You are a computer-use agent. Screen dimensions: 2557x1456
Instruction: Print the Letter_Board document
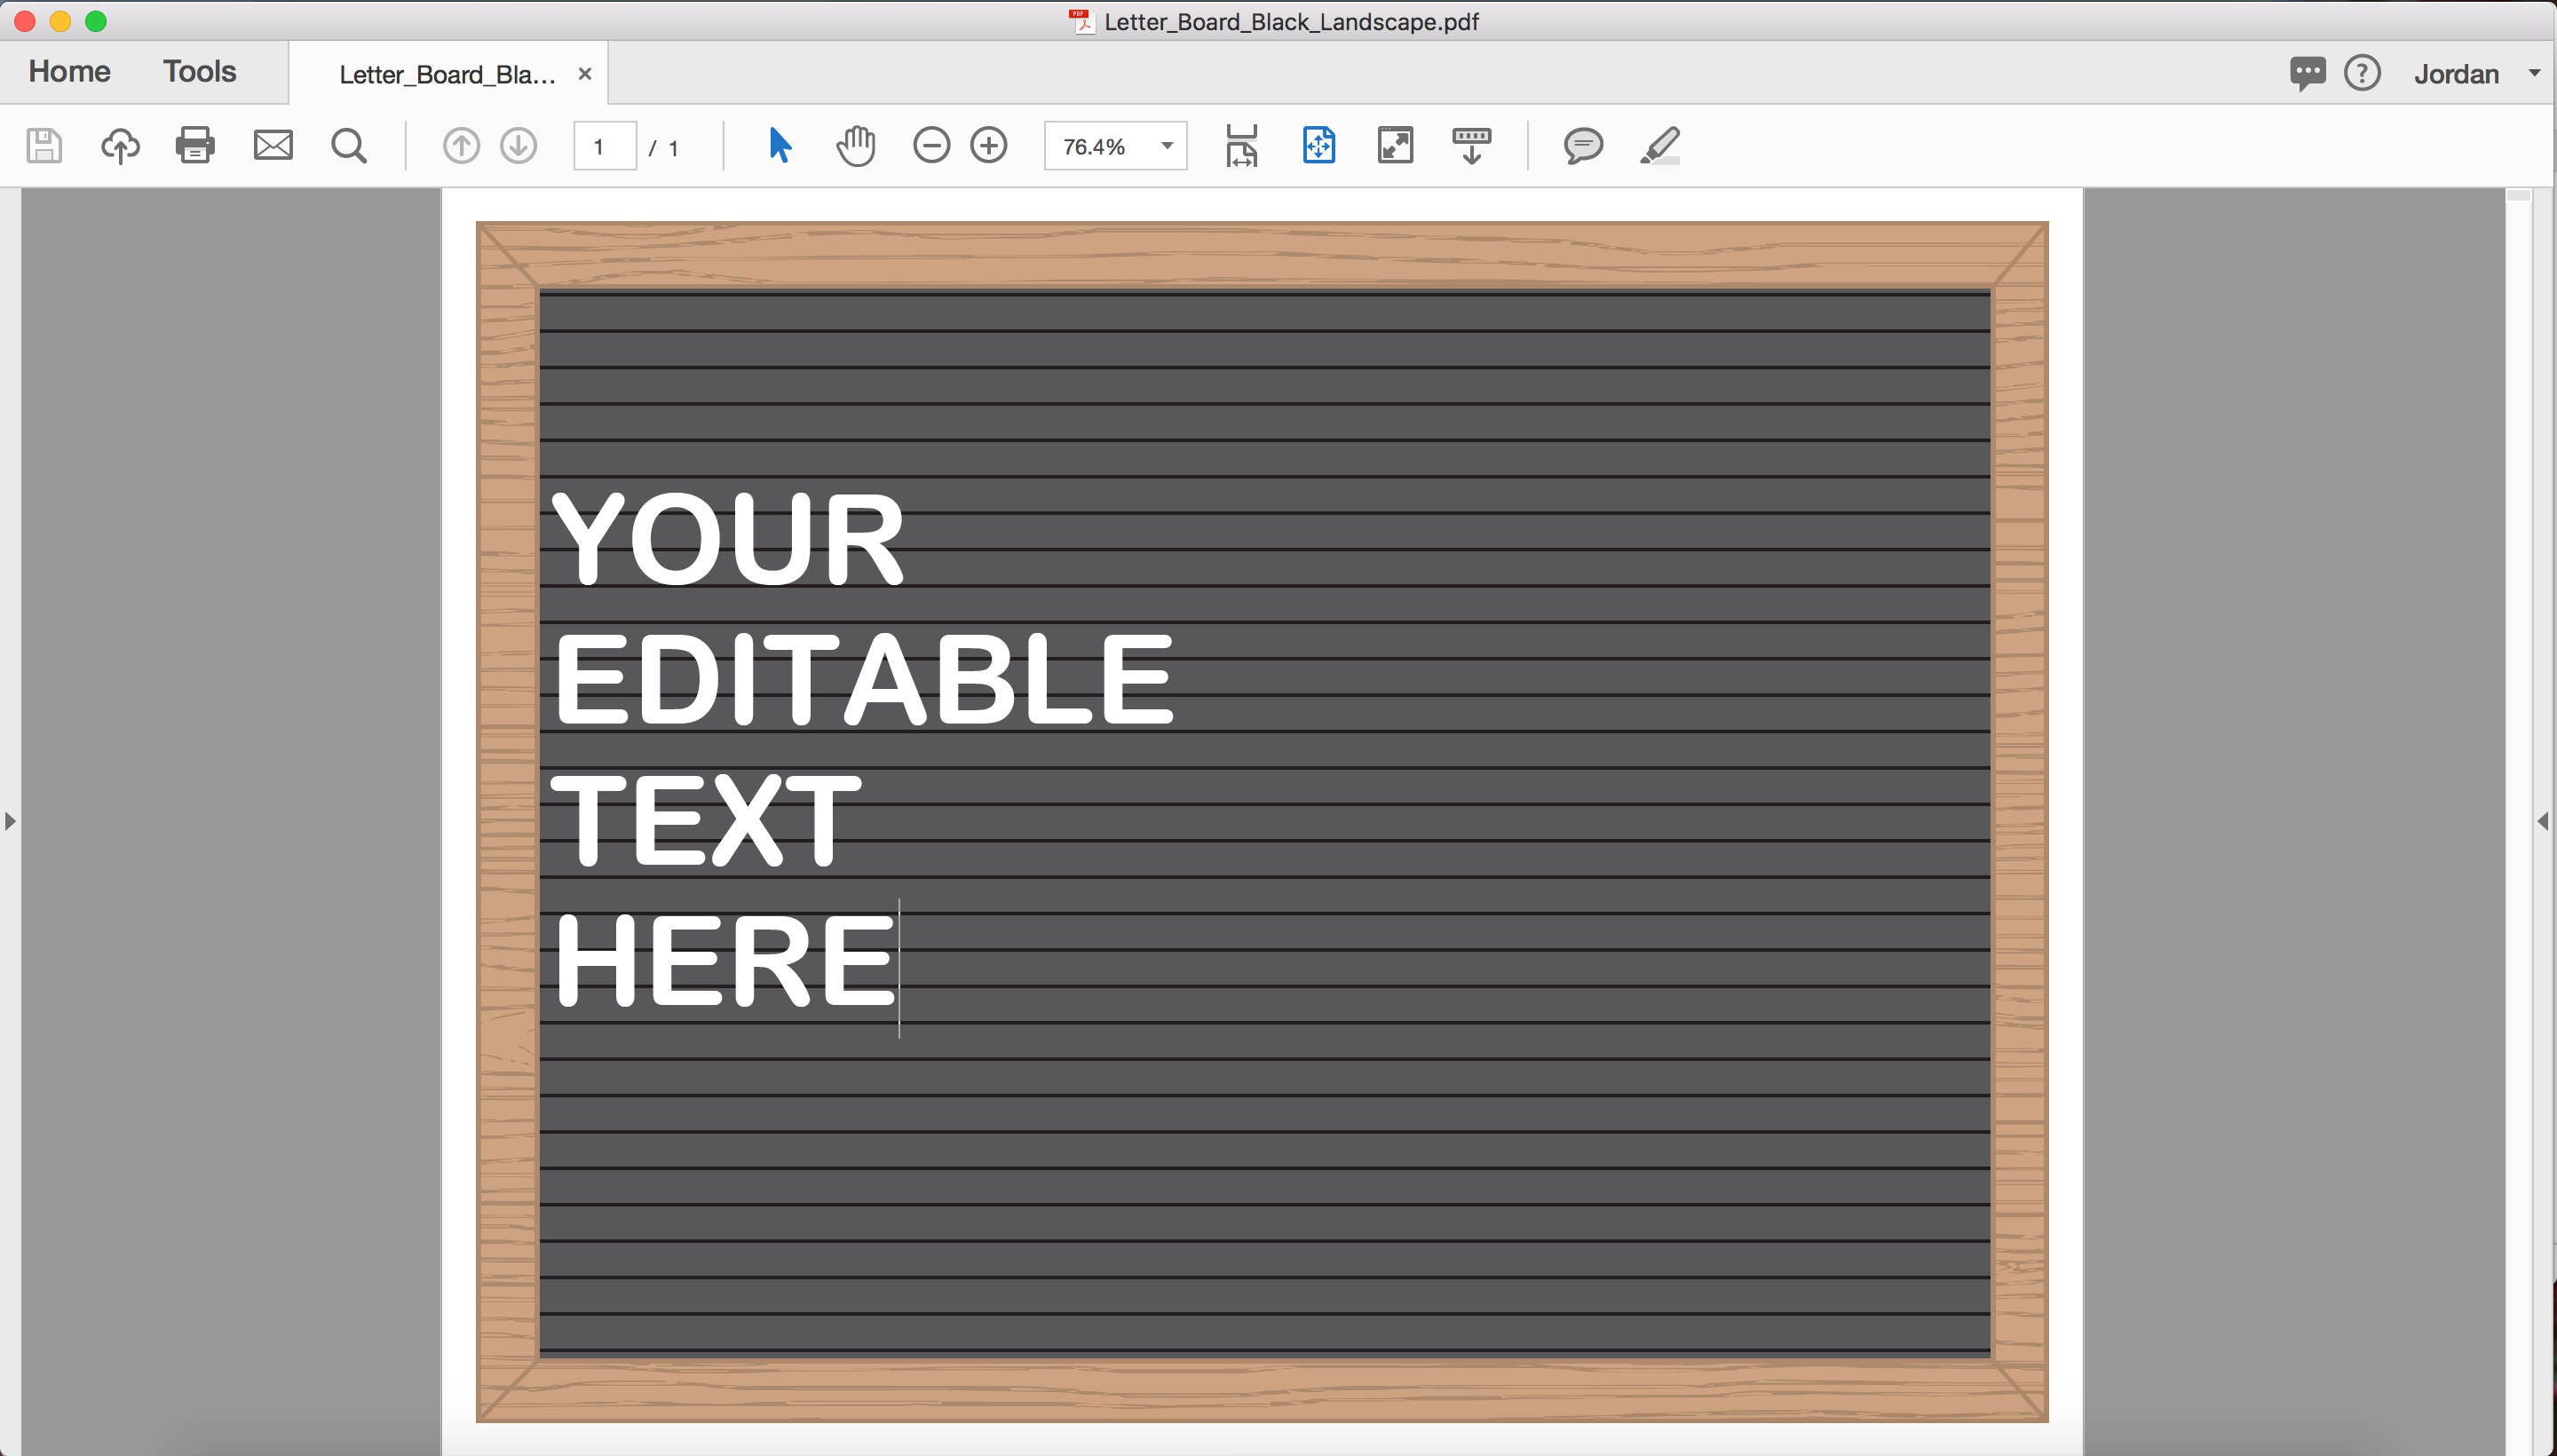click(x=194, y=145)
